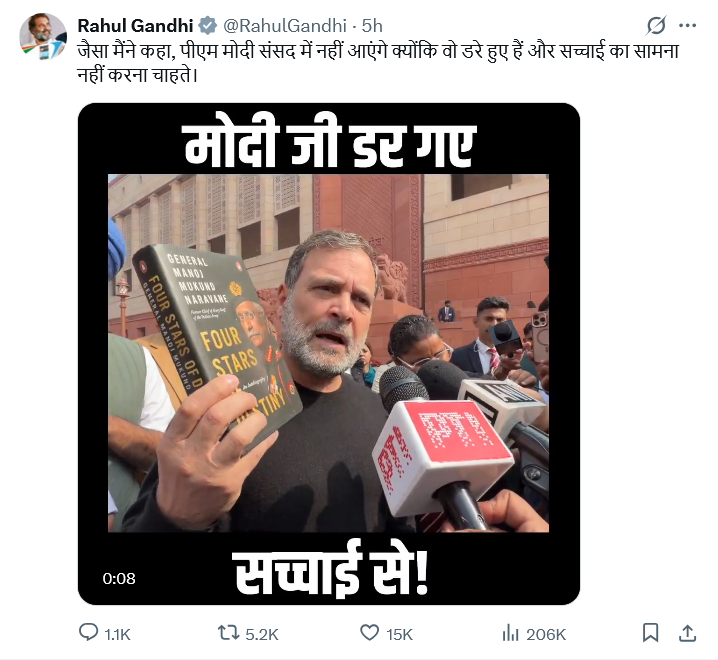This screenshot has width=718, height=660.
Task: Click the Grok explain post icon
Action: [x=656, y=26]
